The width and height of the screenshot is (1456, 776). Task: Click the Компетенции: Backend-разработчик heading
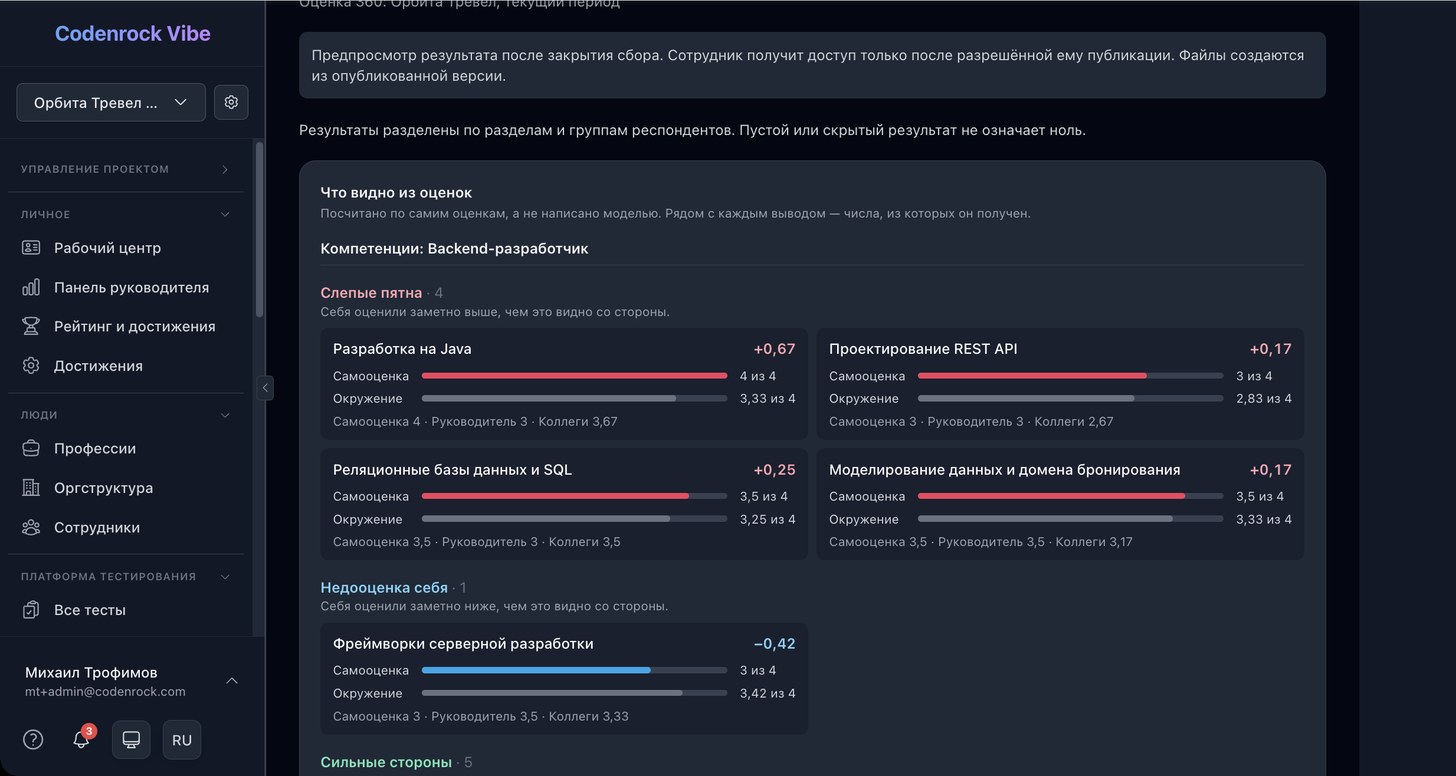click(x=454, y=249)
